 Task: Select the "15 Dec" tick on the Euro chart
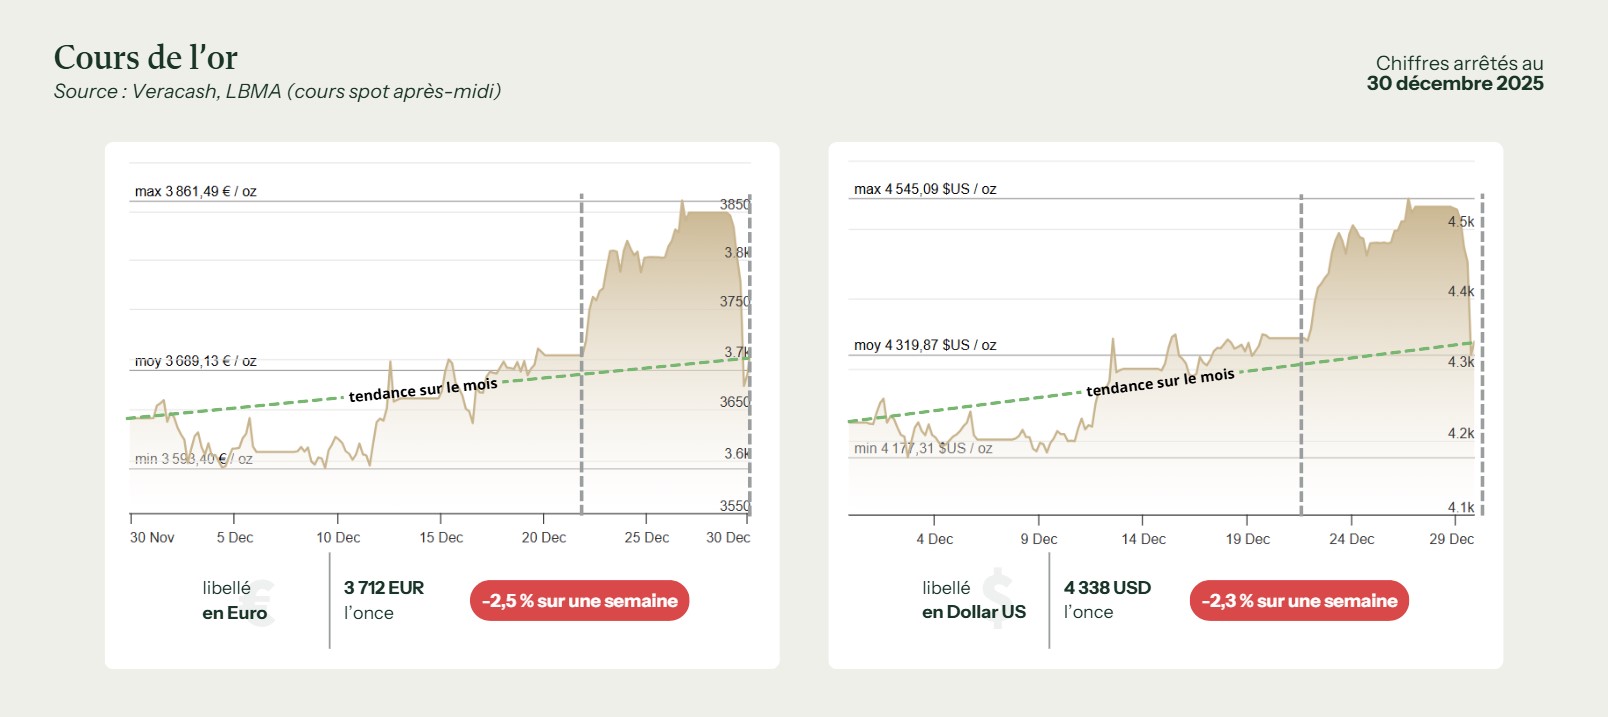pyautogui.click(x=441, y=538)
